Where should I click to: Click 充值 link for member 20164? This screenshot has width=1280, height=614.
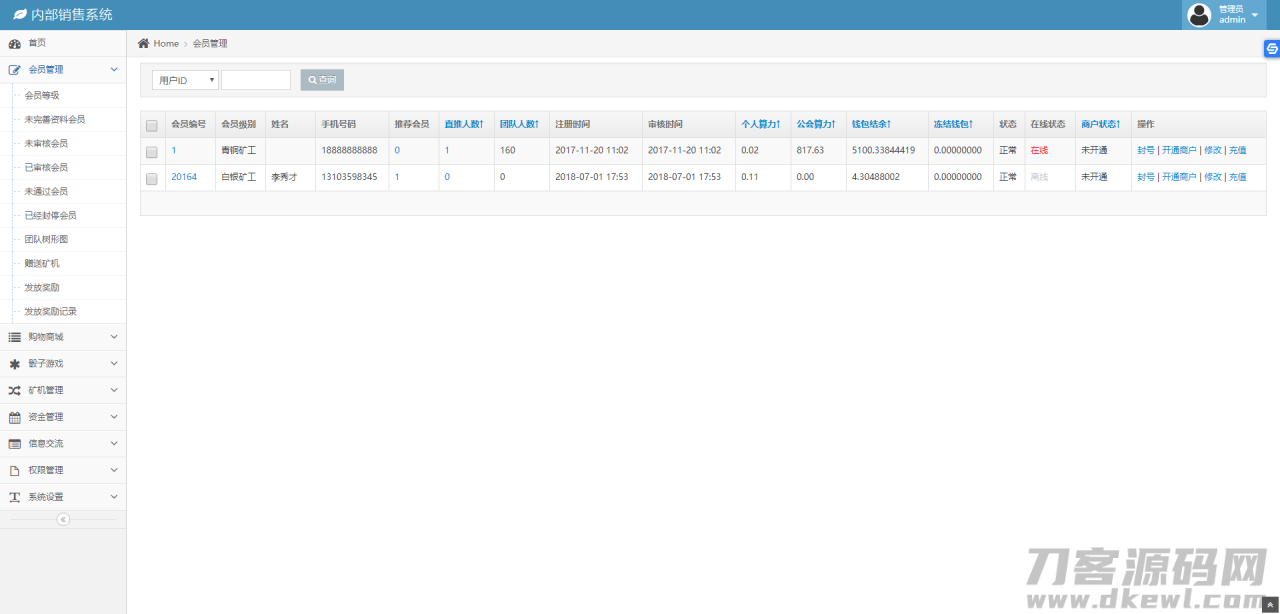[1237, 177]
